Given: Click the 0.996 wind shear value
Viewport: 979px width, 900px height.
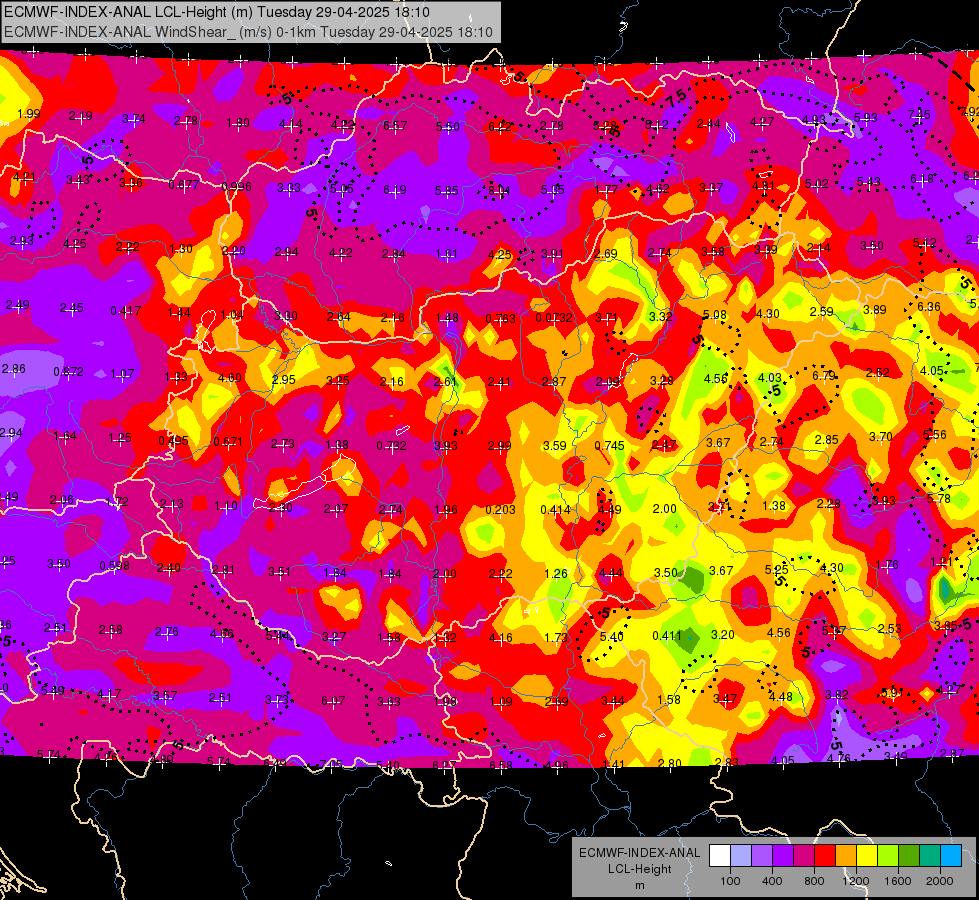Looking at the screenshot, I should click(237, 187).
